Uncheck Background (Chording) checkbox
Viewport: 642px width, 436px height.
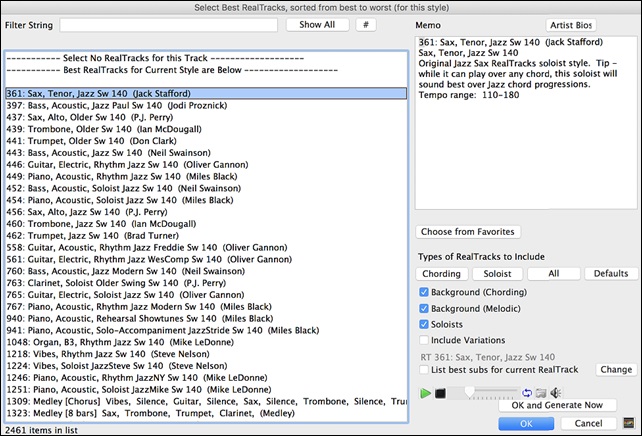(424, 292)
